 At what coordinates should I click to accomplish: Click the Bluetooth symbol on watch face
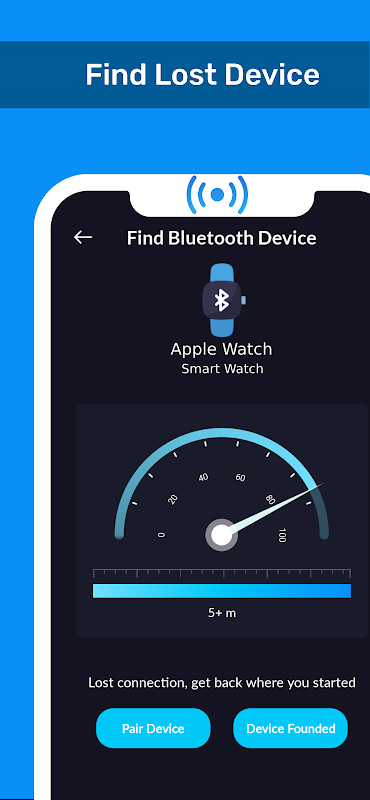(221, 301)
